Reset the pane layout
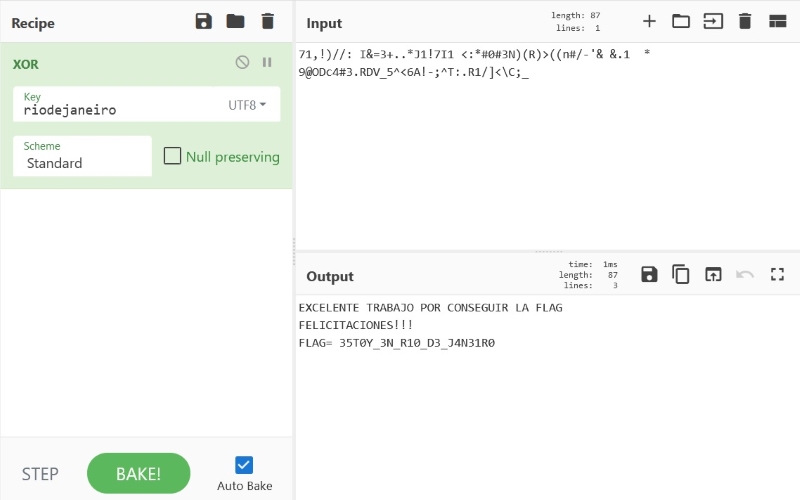Screen dimensions: 800x500 pyautogui.click(x=778, y=21)
